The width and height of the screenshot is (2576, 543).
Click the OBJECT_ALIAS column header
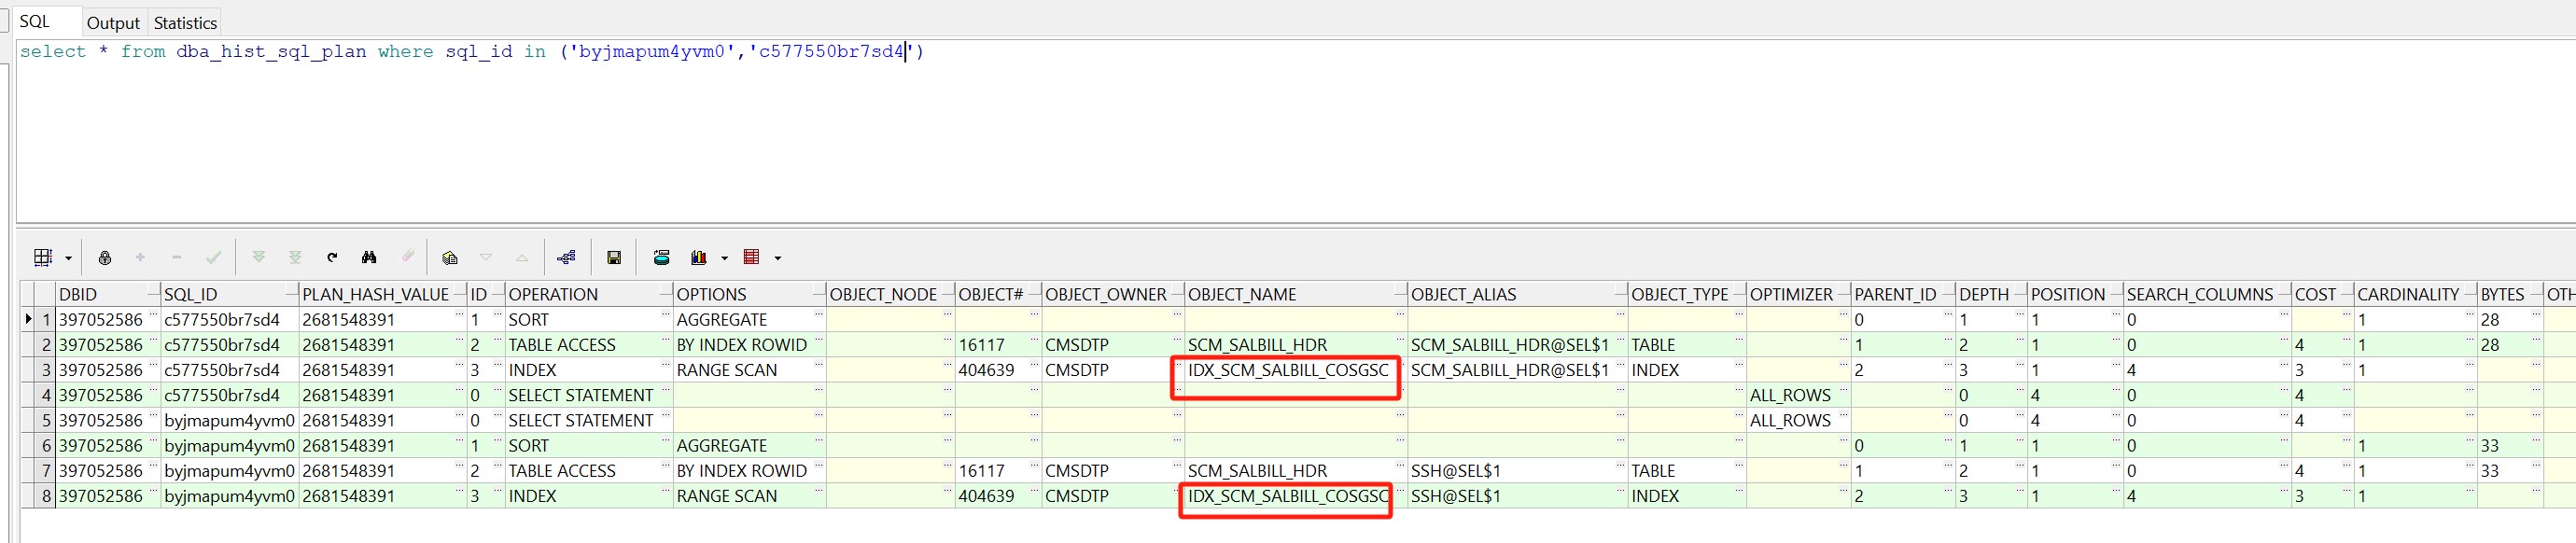click(1518, 294)
